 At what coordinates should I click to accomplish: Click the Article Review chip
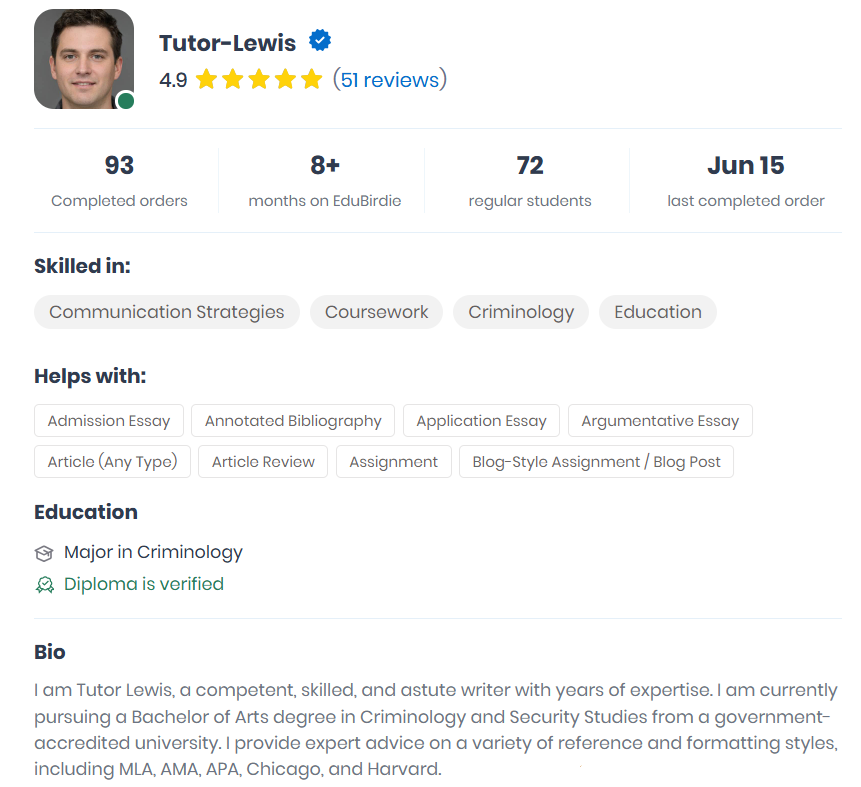[x=263, y=461]
